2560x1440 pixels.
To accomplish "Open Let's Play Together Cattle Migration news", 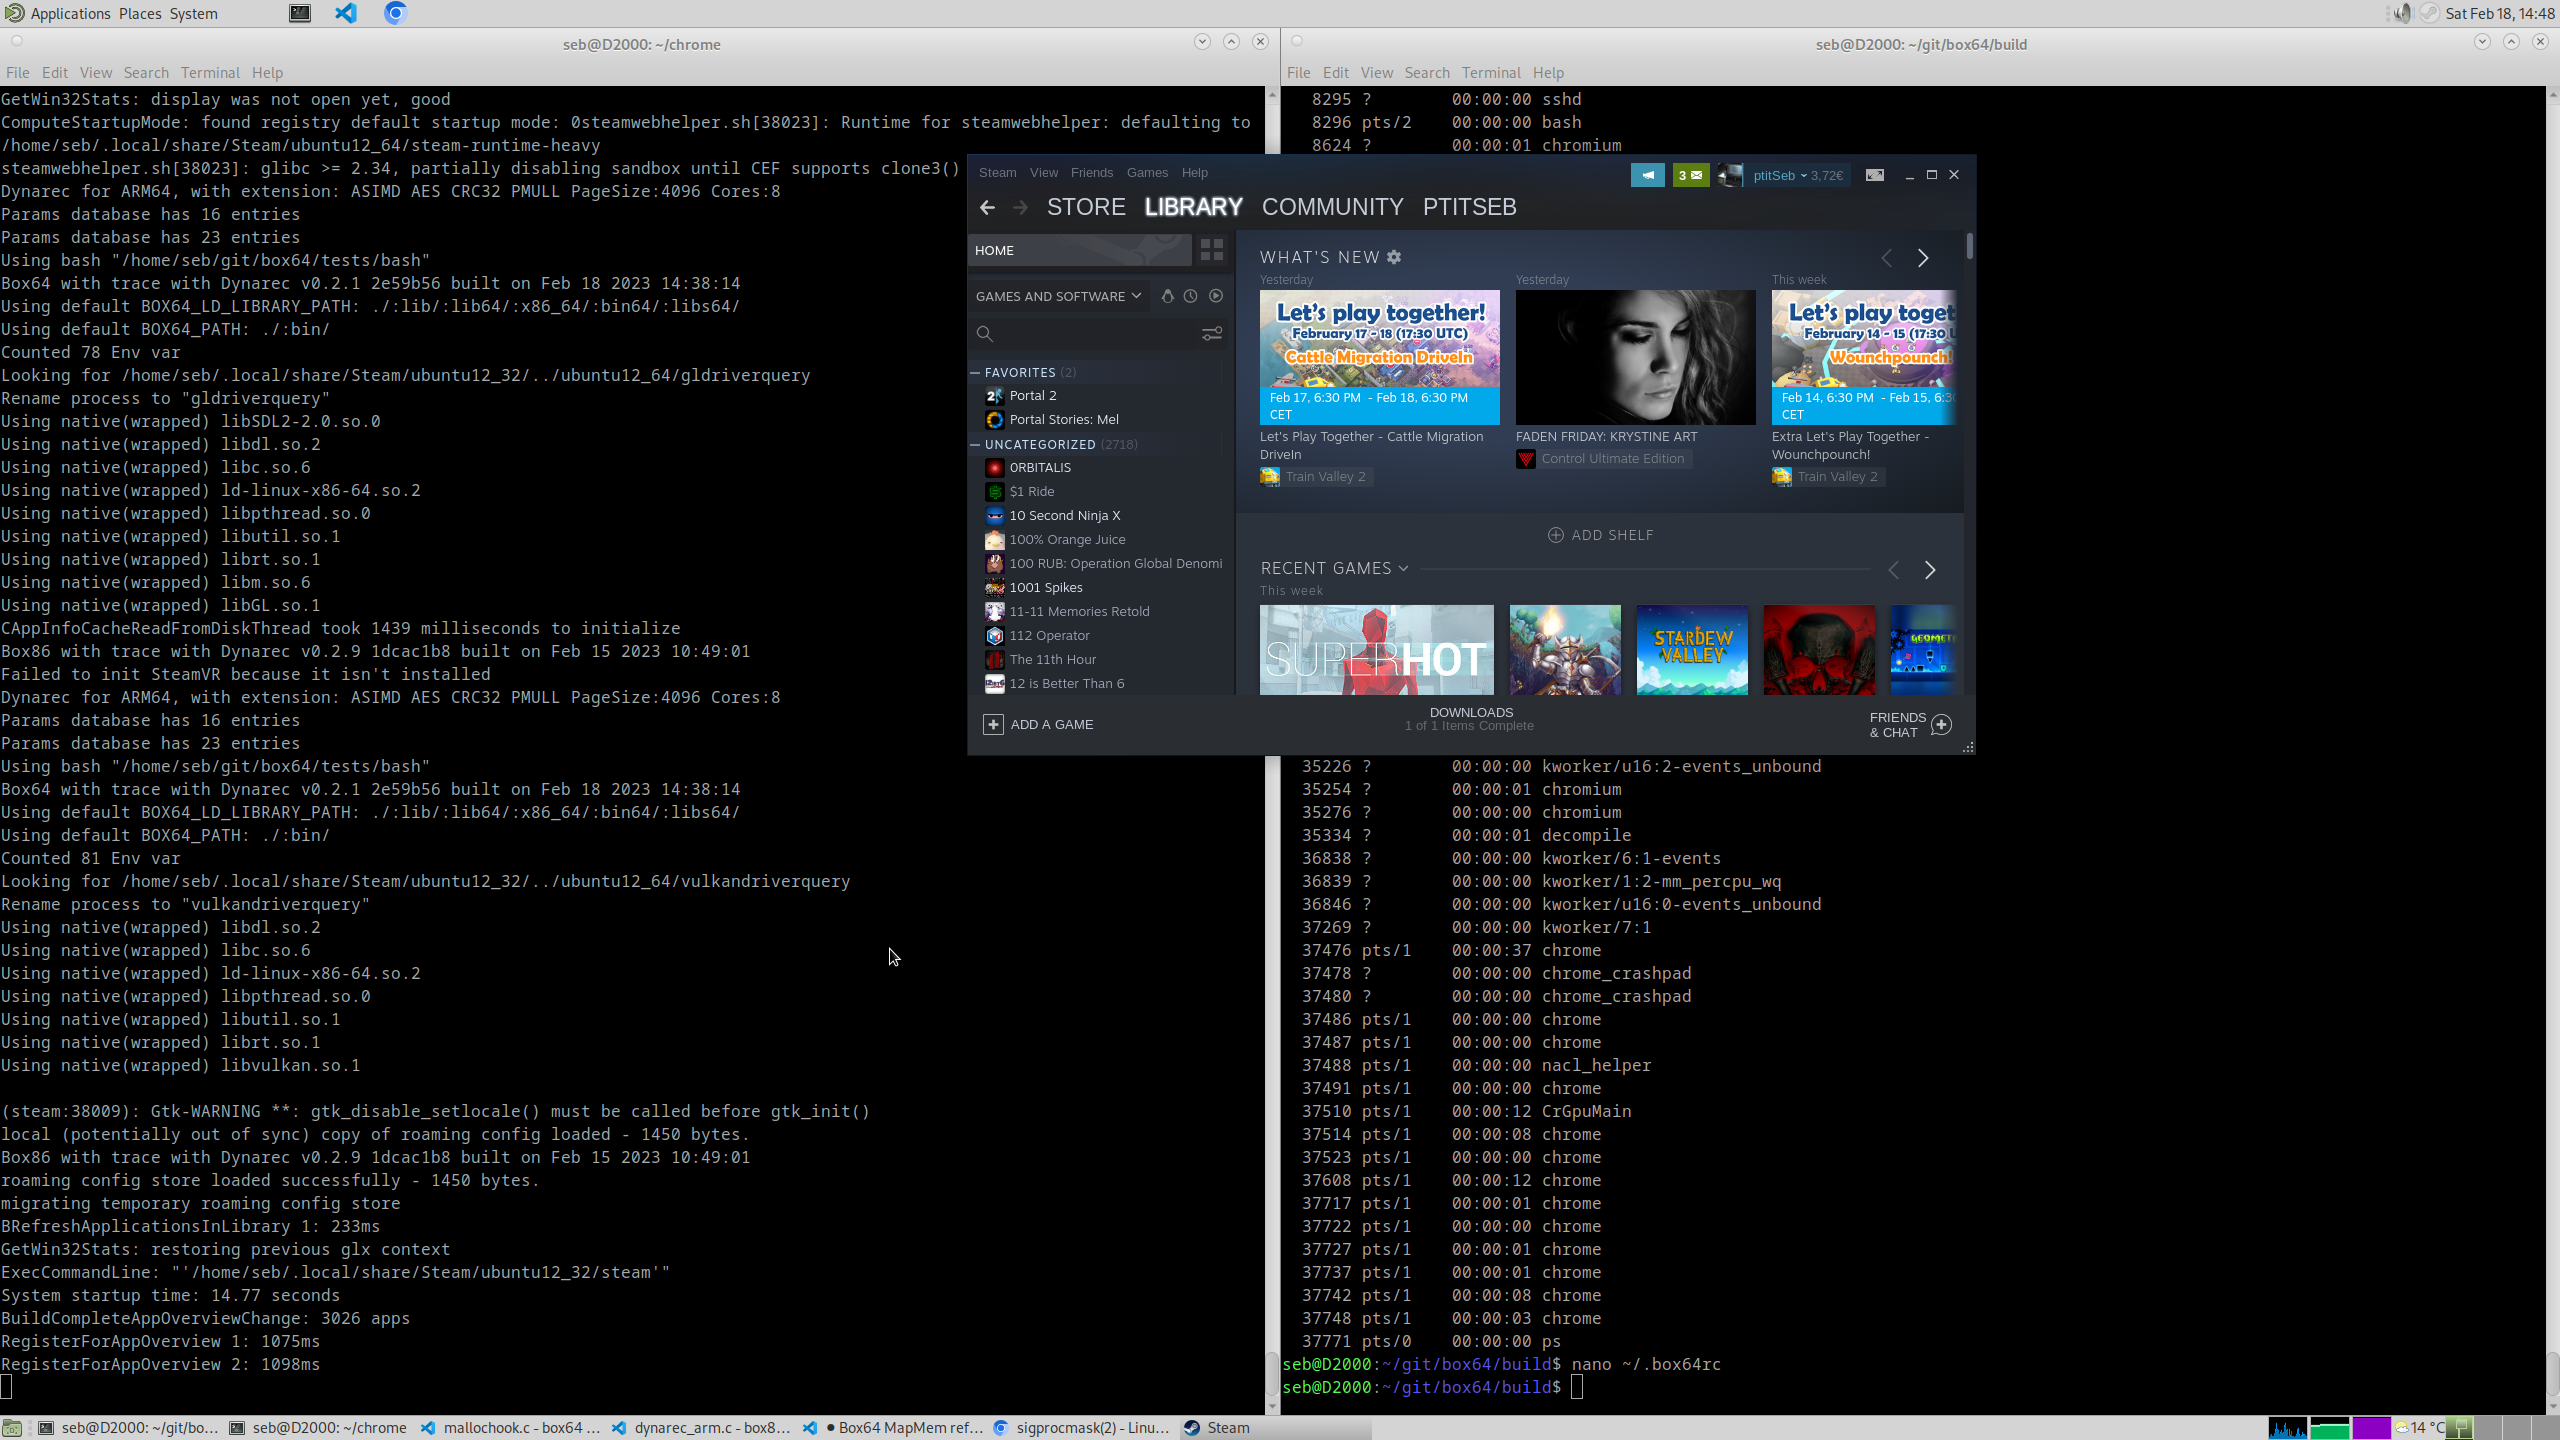I will click(x=1380, y=357).
